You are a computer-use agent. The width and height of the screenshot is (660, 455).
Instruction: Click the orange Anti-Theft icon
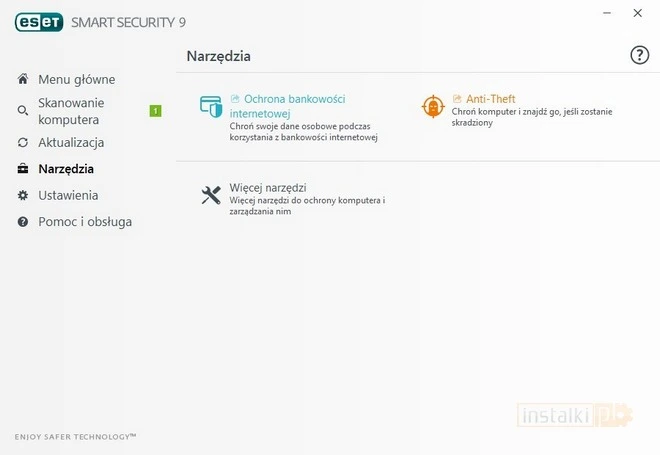433,106
